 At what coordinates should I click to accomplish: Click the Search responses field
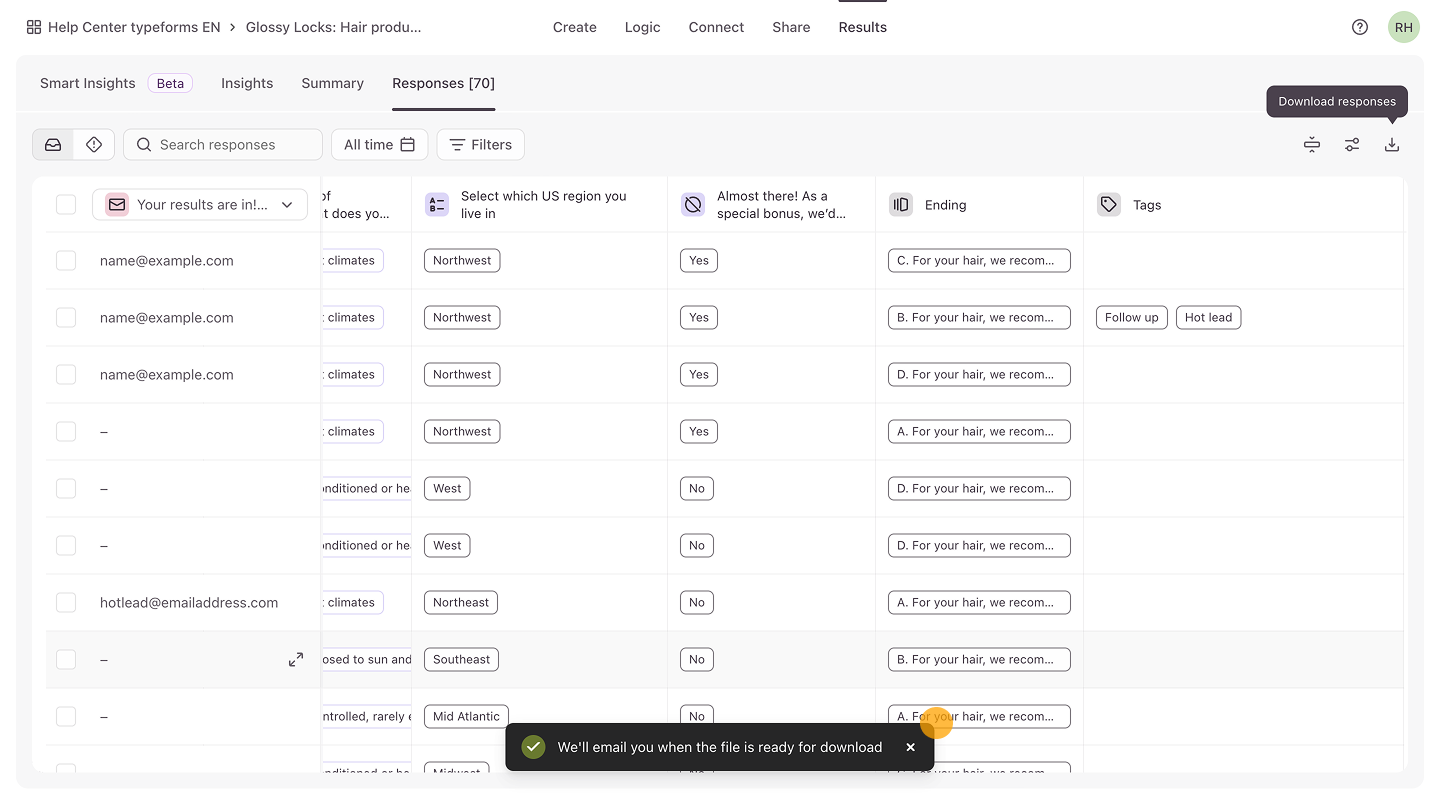pyautogui.click(x=223, y=145)
